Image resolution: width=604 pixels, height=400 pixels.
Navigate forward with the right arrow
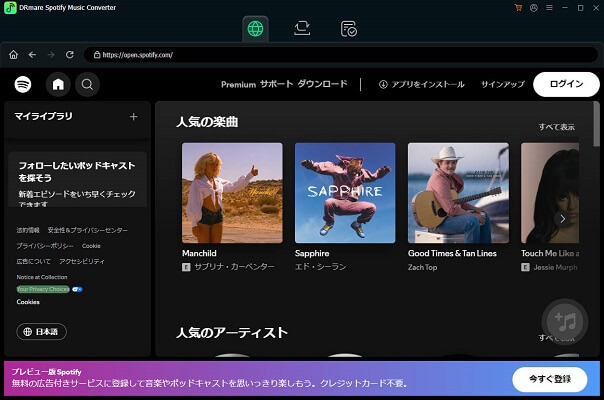(51, 55)
